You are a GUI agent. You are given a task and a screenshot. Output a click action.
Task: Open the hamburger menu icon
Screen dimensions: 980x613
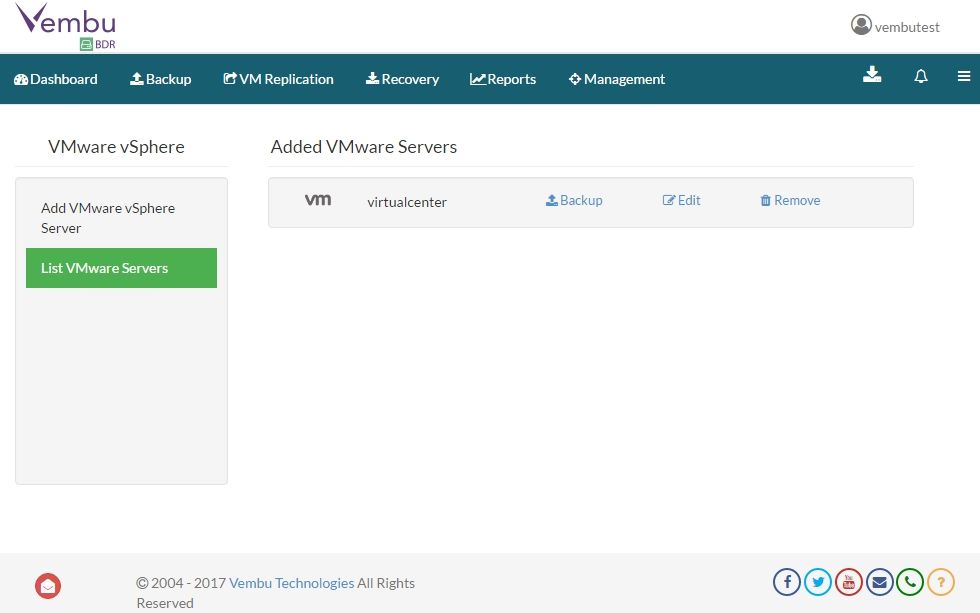[964, 76]
